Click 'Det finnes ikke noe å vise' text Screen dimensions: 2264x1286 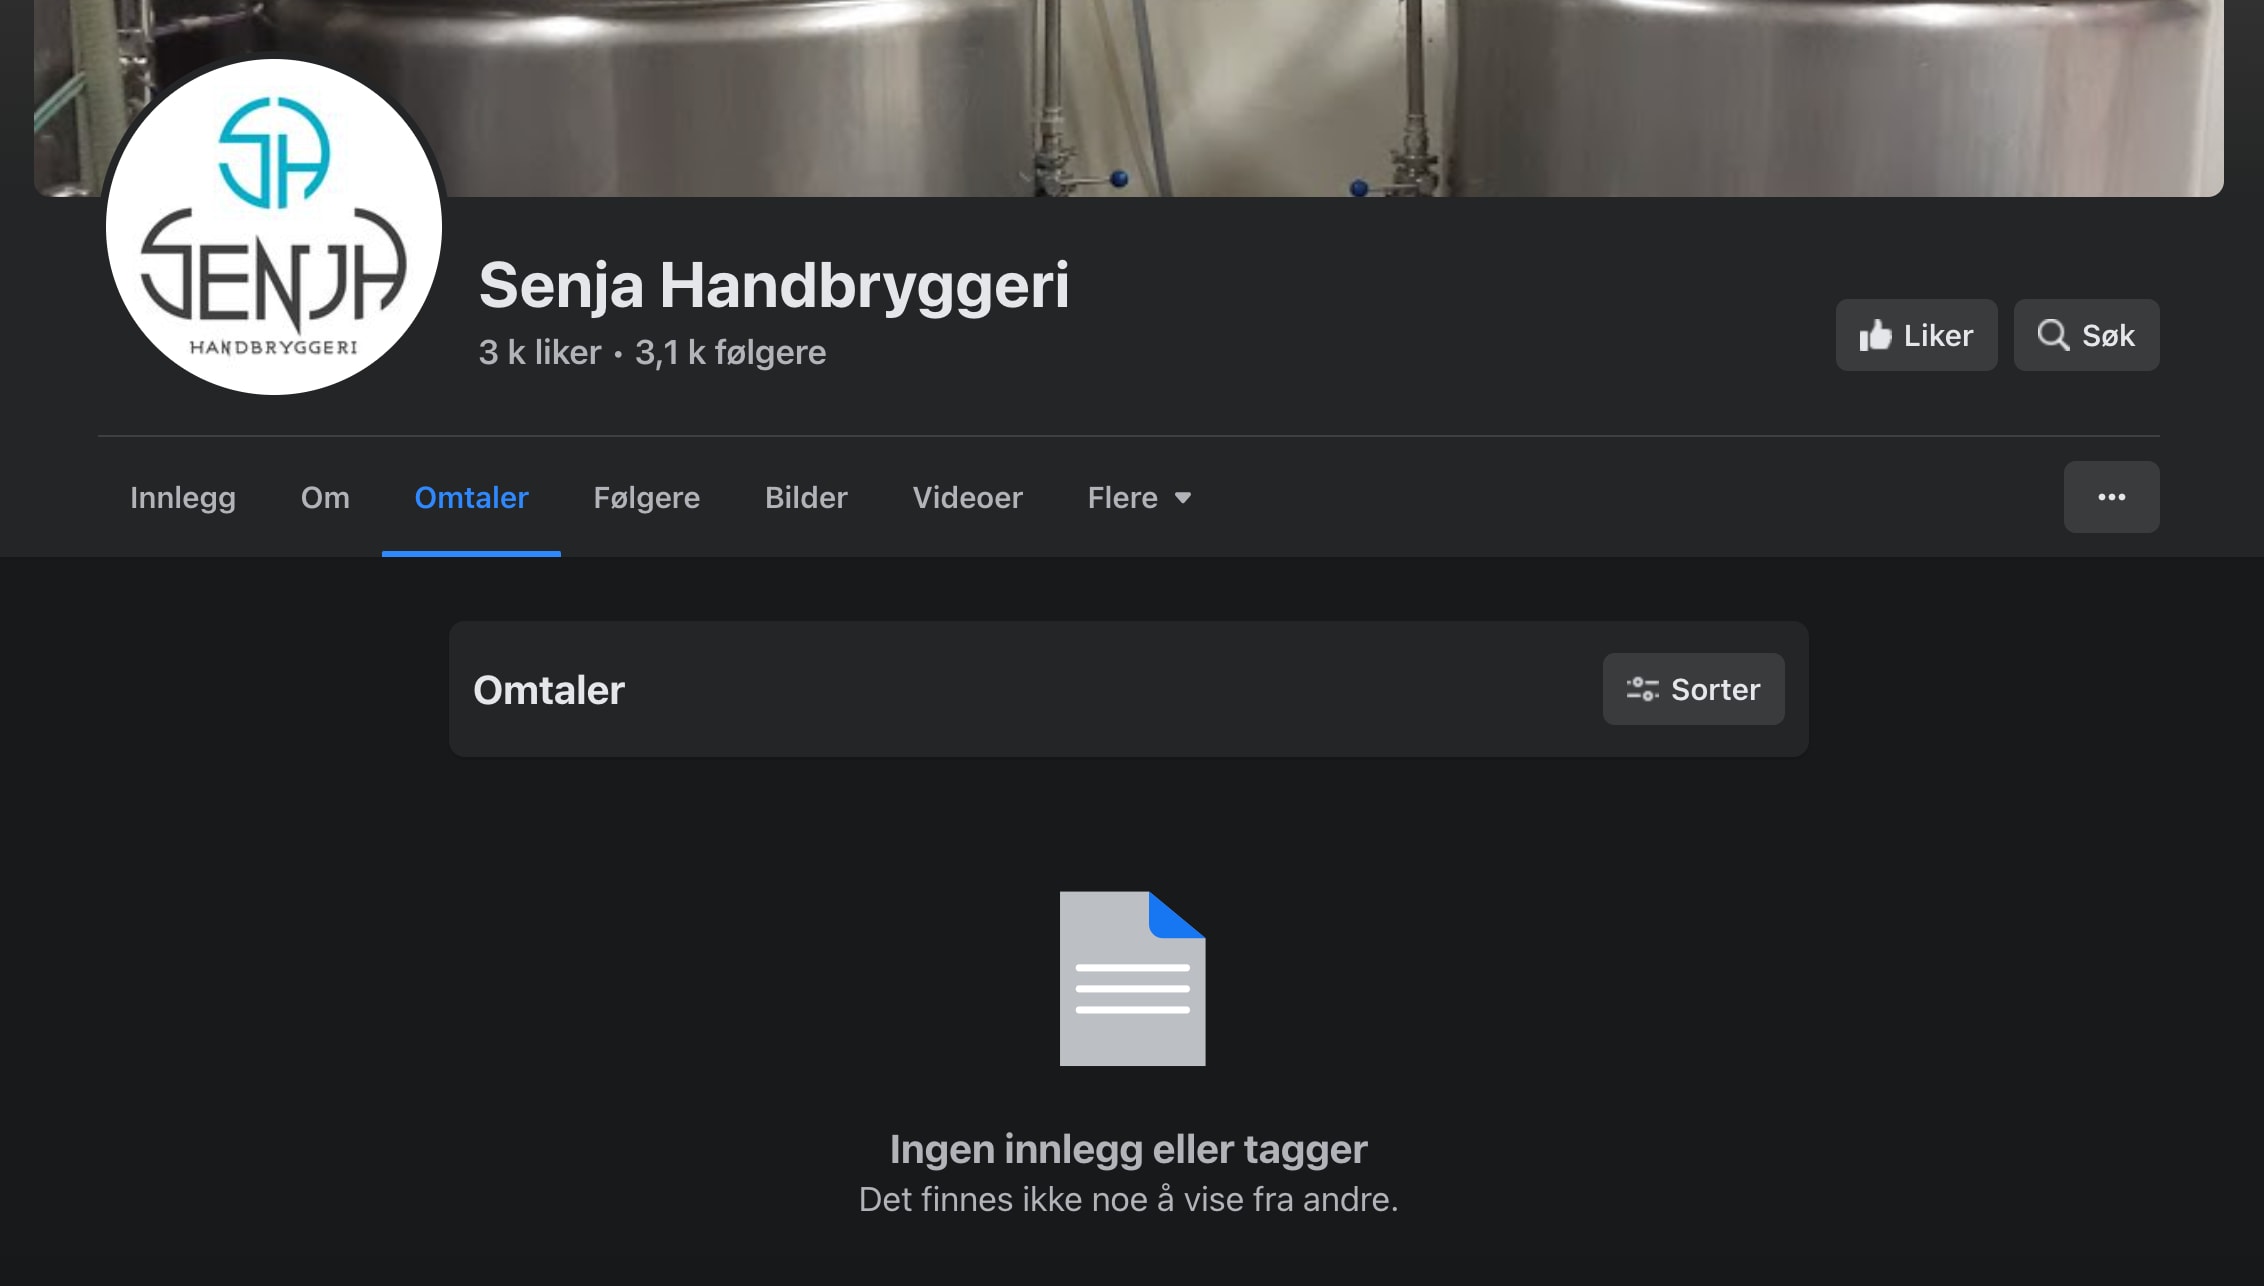point(1128,1199)
